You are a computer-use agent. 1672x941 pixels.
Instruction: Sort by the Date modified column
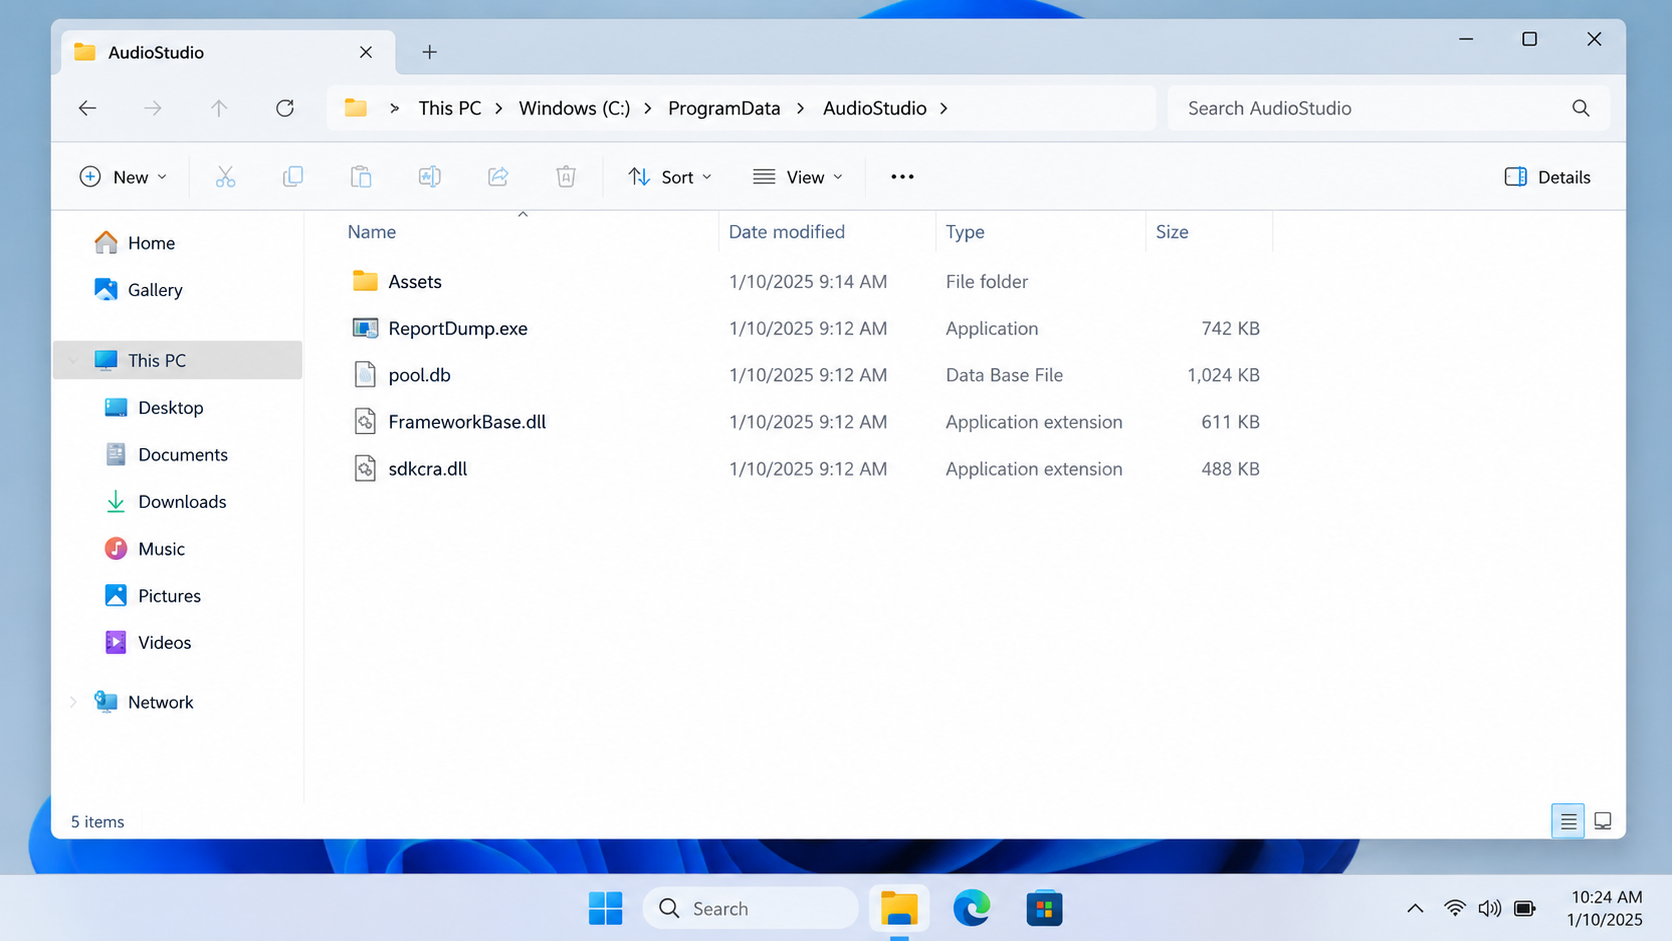click(x=787, y=232)
